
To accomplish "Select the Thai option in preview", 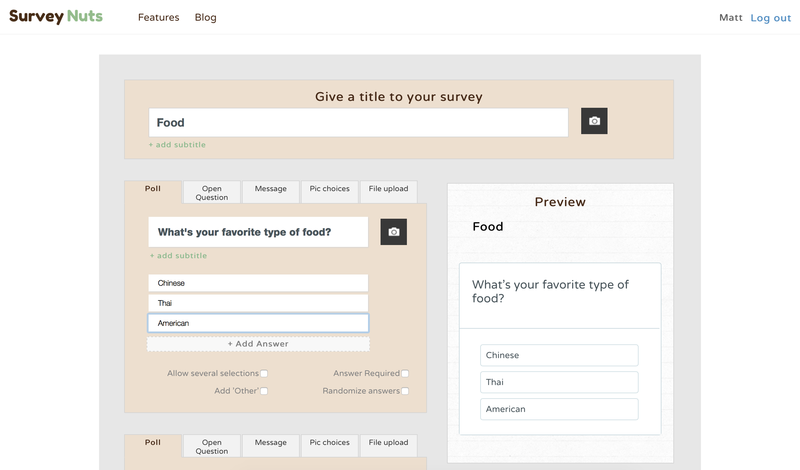I will point(558,382).
